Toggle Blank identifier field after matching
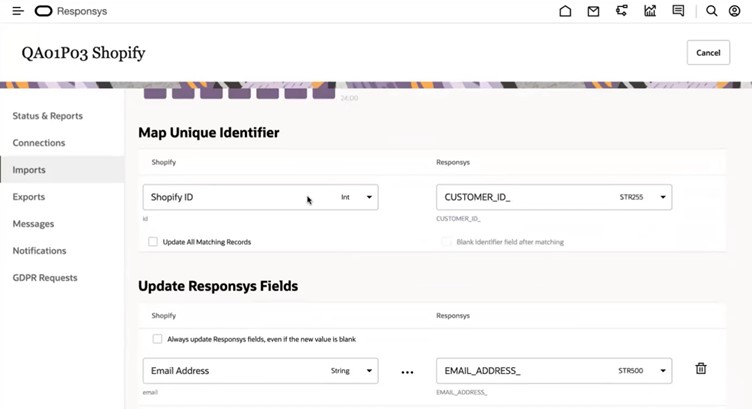The width and height of the screenshot is (752, 409). tap(446, 242)
